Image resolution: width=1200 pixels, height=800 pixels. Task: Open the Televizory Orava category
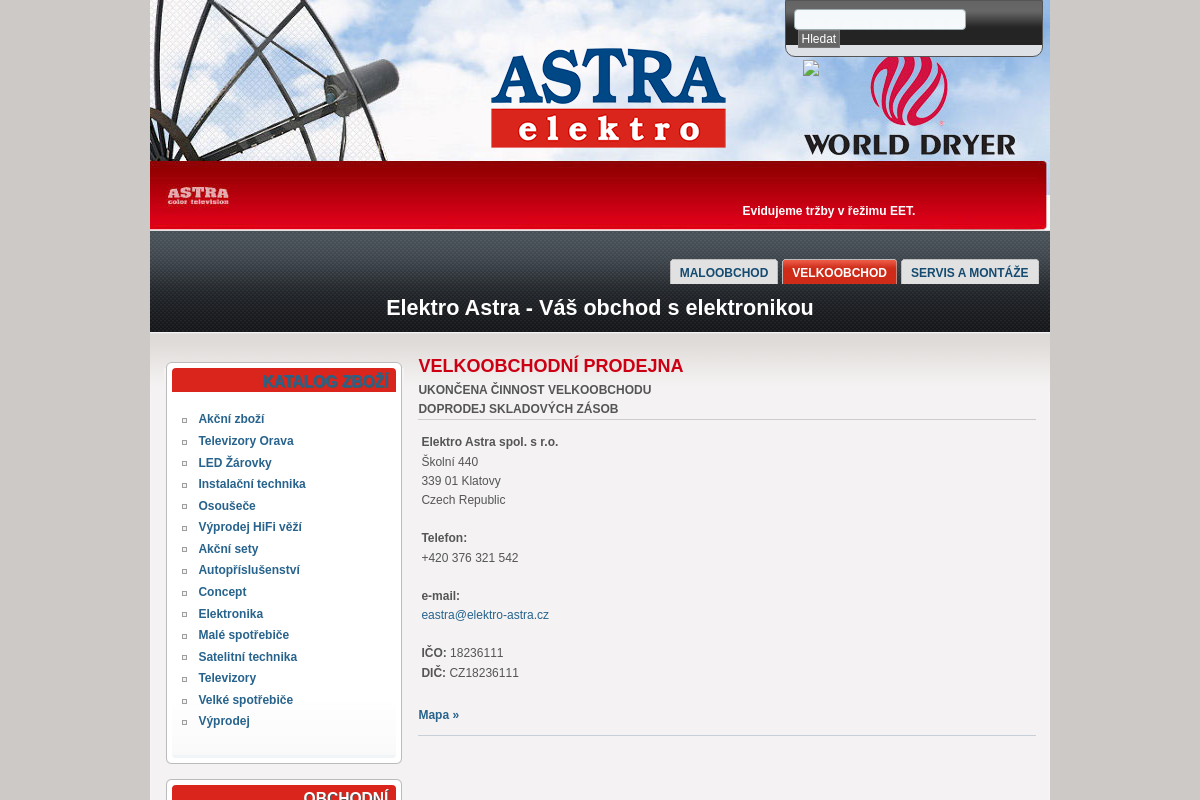click(246, 441)
